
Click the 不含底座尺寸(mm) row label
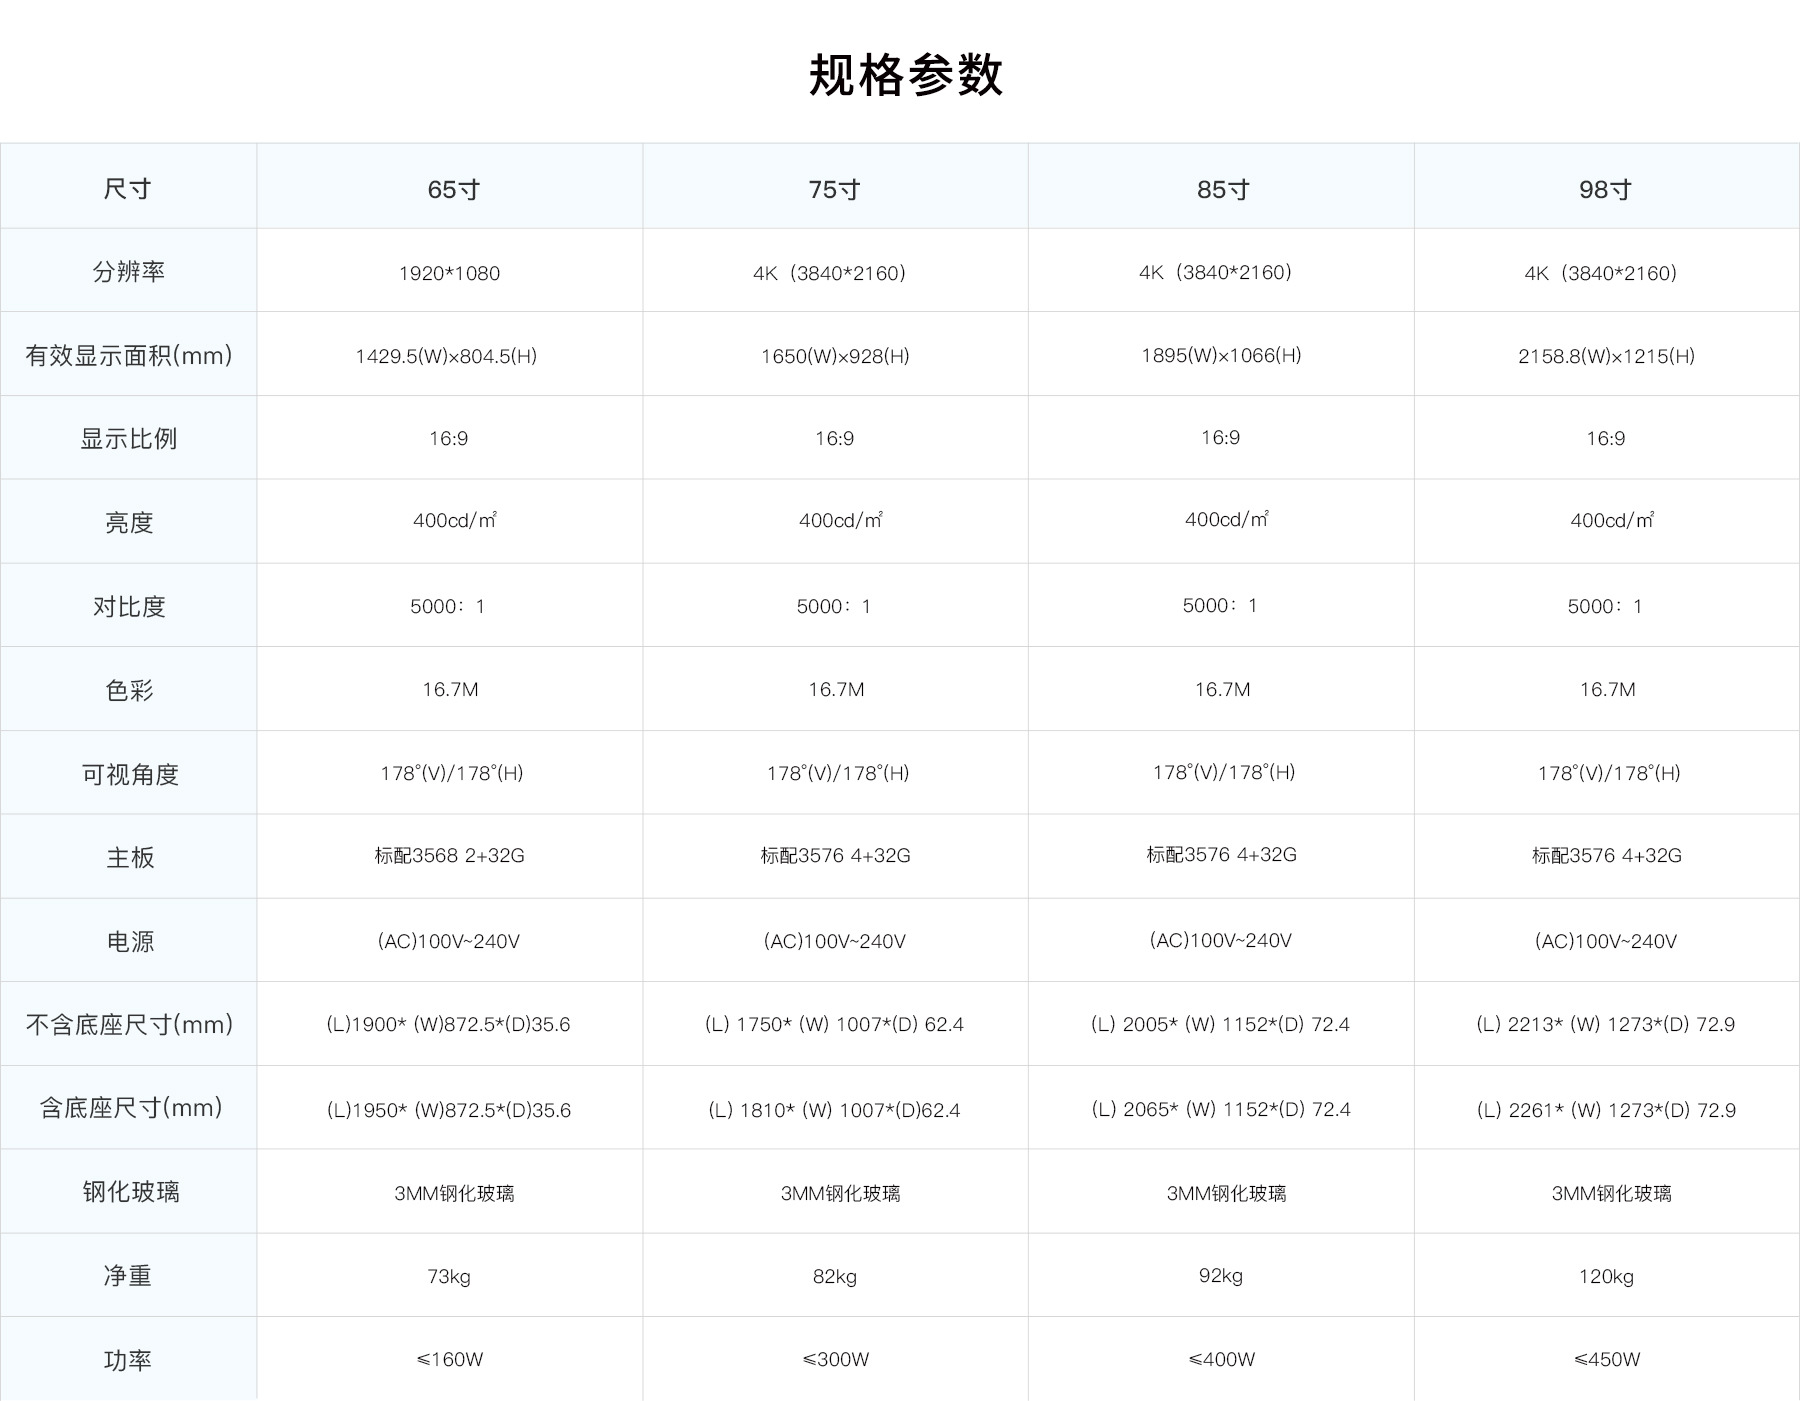tap(129, 1025)
